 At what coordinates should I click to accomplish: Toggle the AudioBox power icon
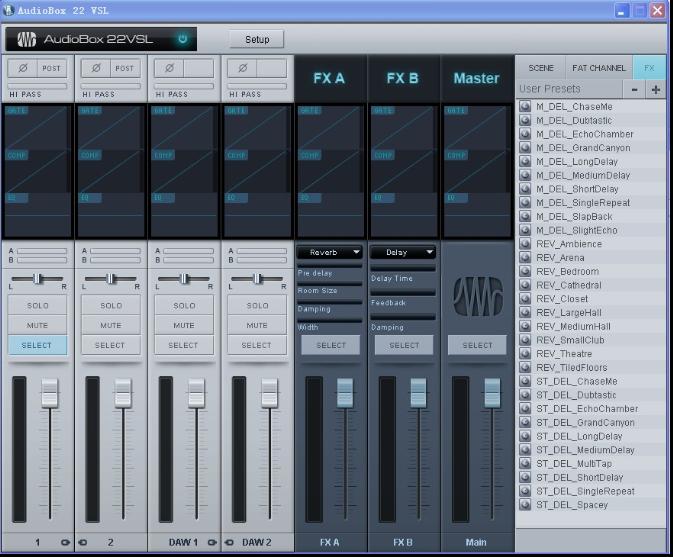click(x=182, y=39)
